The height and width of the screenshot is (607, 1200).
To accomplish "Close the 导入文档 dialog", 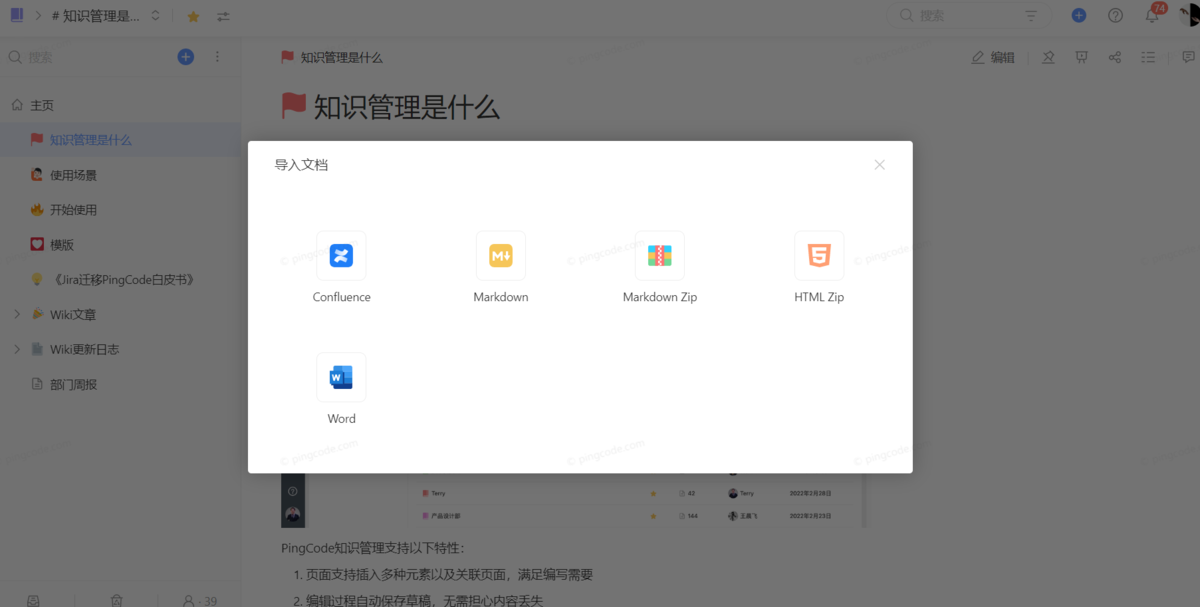I will click(880, 165).
